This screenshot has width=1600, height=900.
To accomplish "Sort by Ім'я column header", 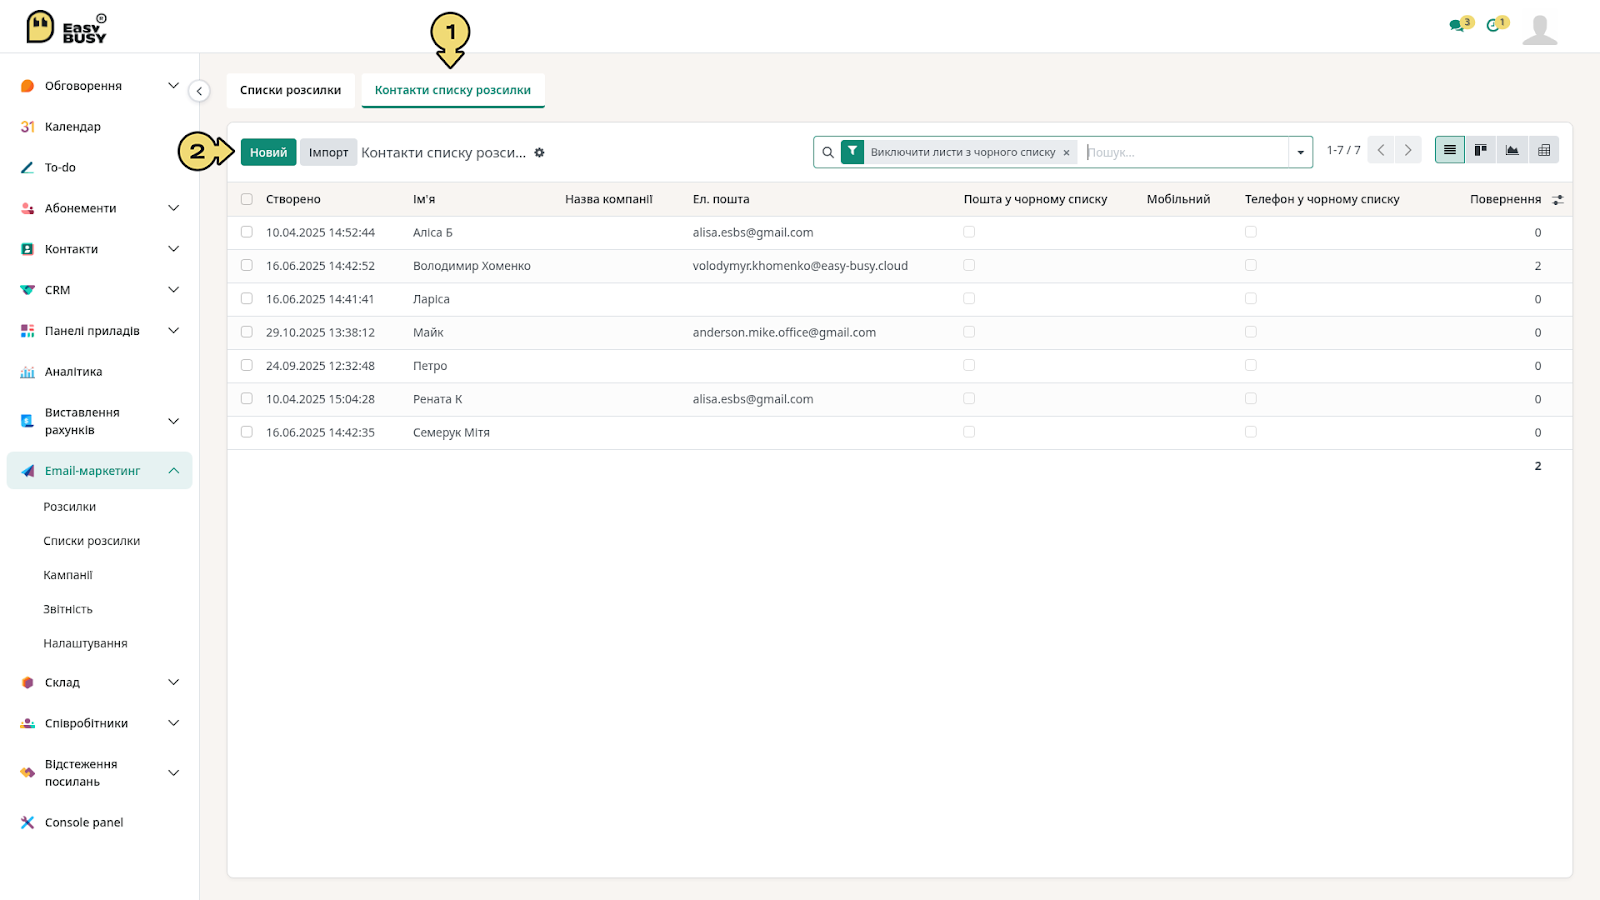I will [x=424, y=199].
